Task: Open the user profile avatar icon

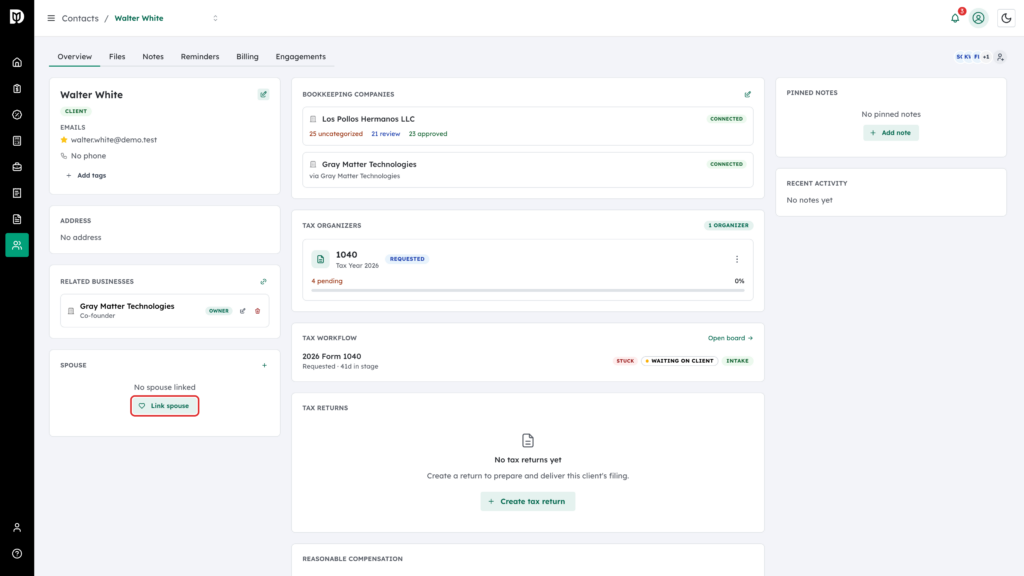Action: coord(978,18)
